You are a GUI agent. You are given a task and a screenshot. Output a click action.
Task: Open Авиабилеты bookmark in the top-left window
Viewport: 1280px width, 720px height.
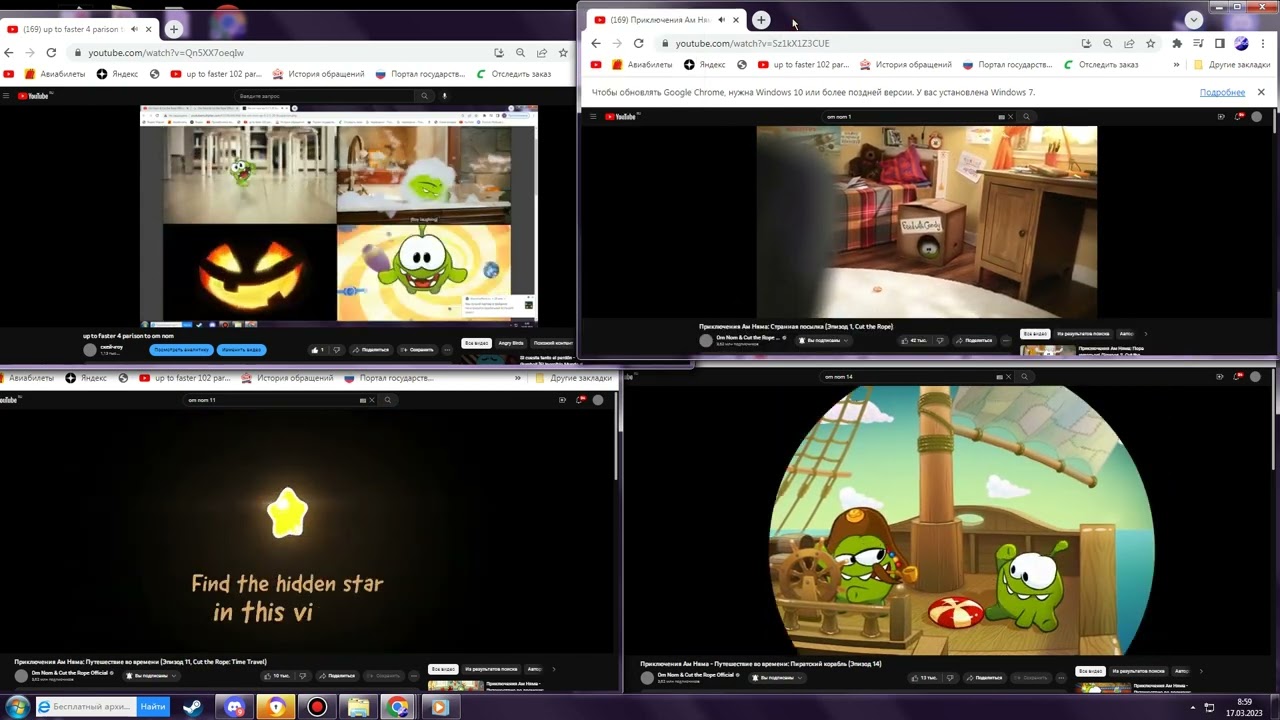tap(55, 74)
